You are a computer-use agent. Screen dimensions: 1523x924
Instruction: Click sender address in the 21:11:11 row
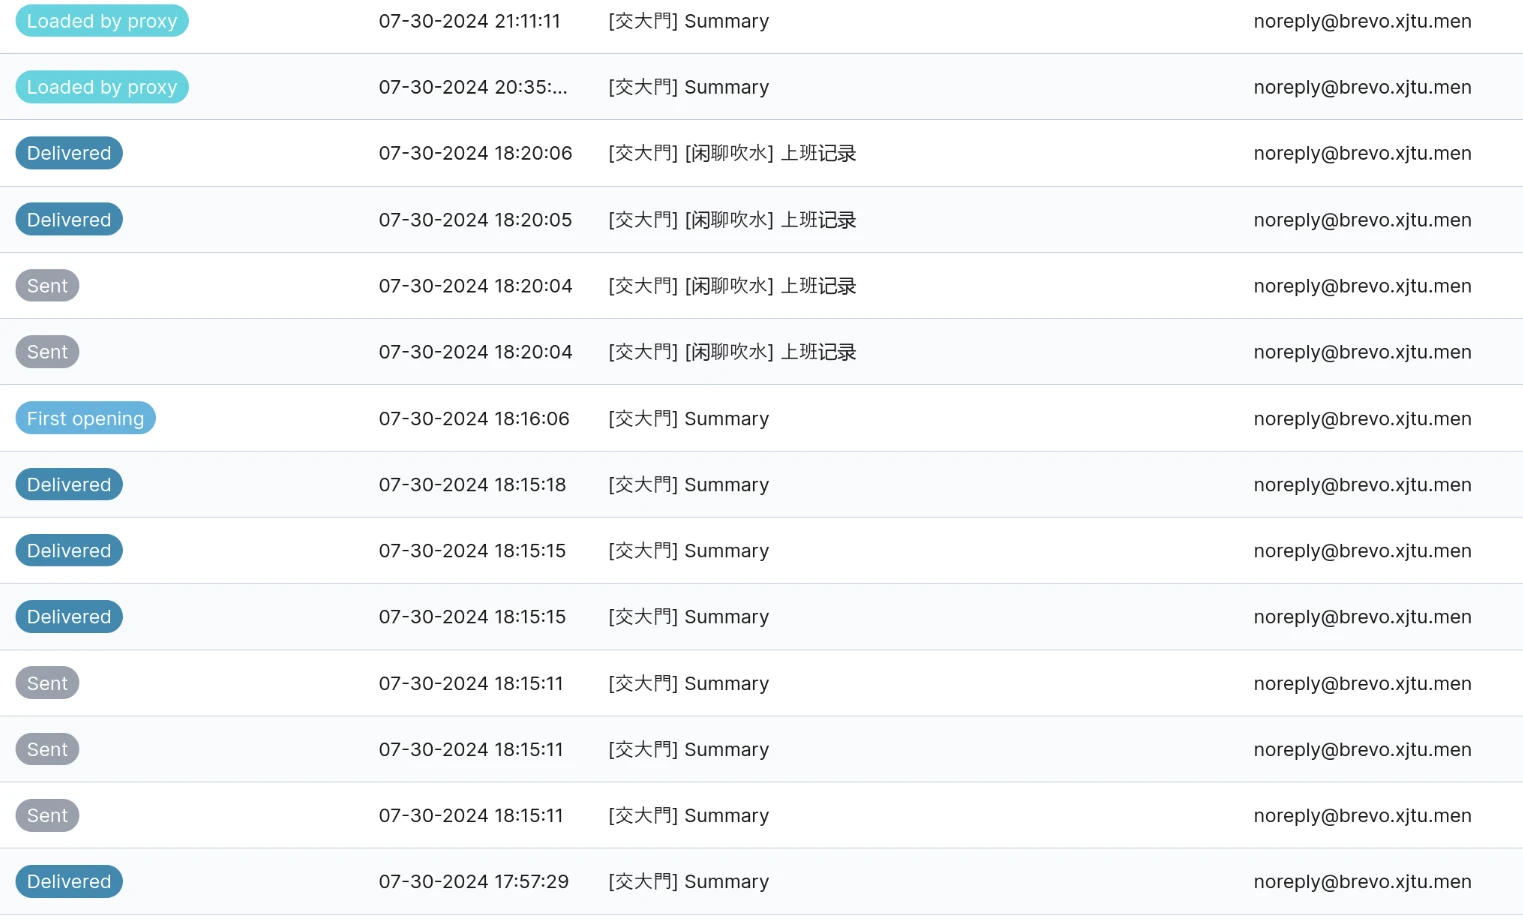point(1362,21)
